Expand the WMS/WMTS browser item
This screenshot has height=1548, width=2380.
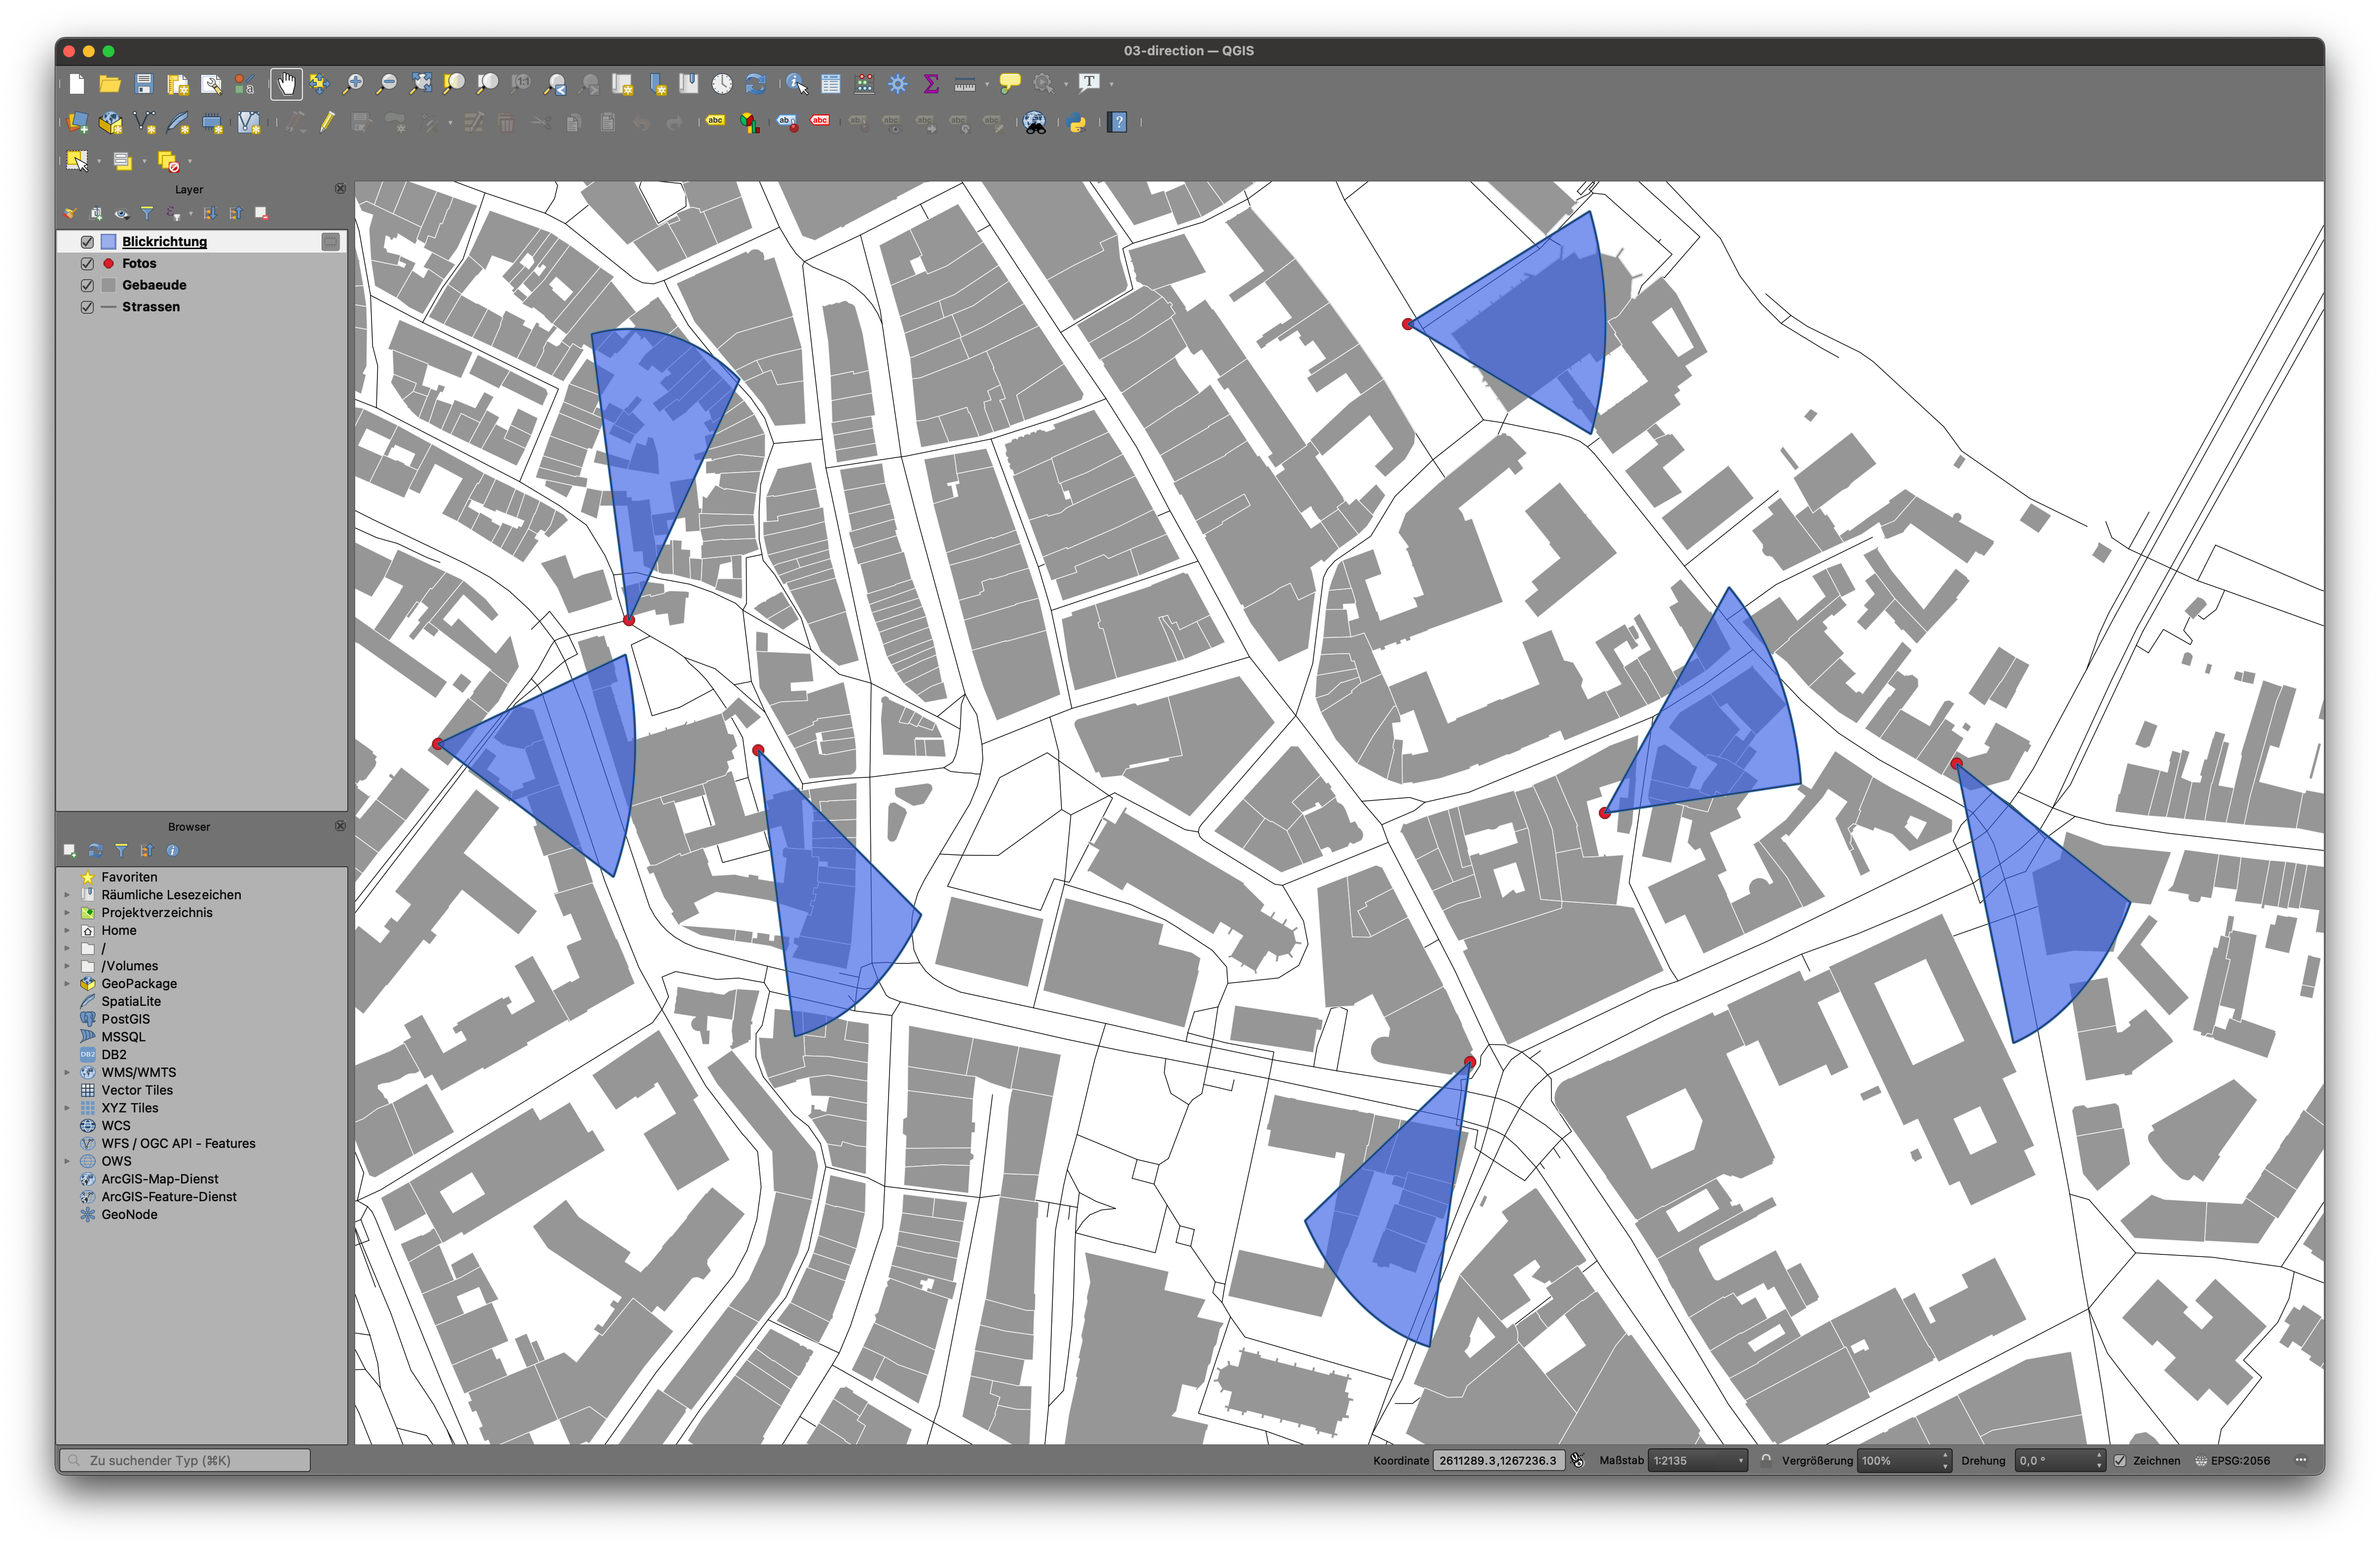(67, 1071)
